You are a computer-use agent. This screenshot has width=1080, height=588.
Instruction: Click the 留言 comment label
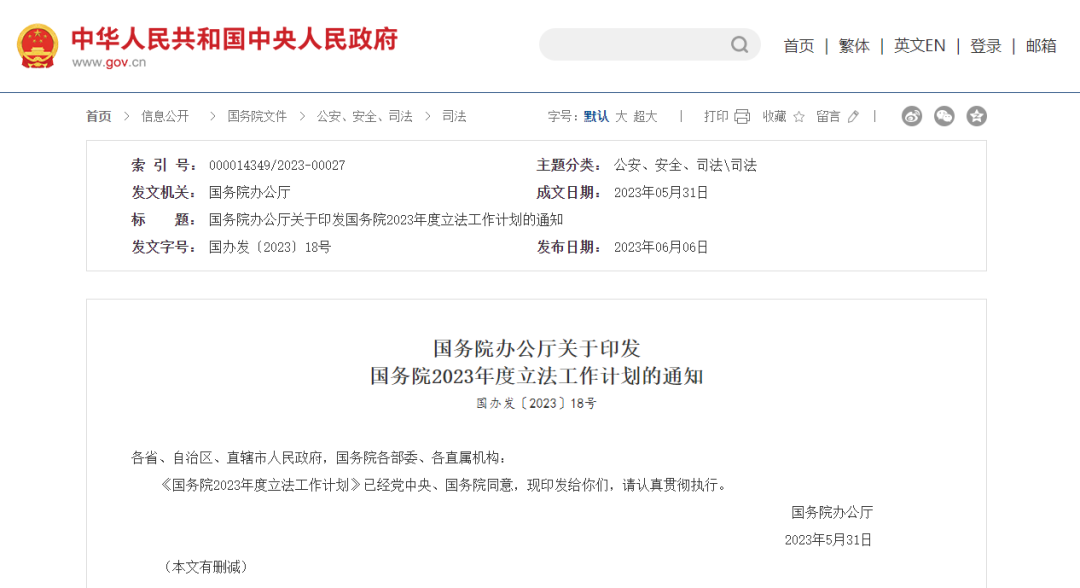[829, 116]
